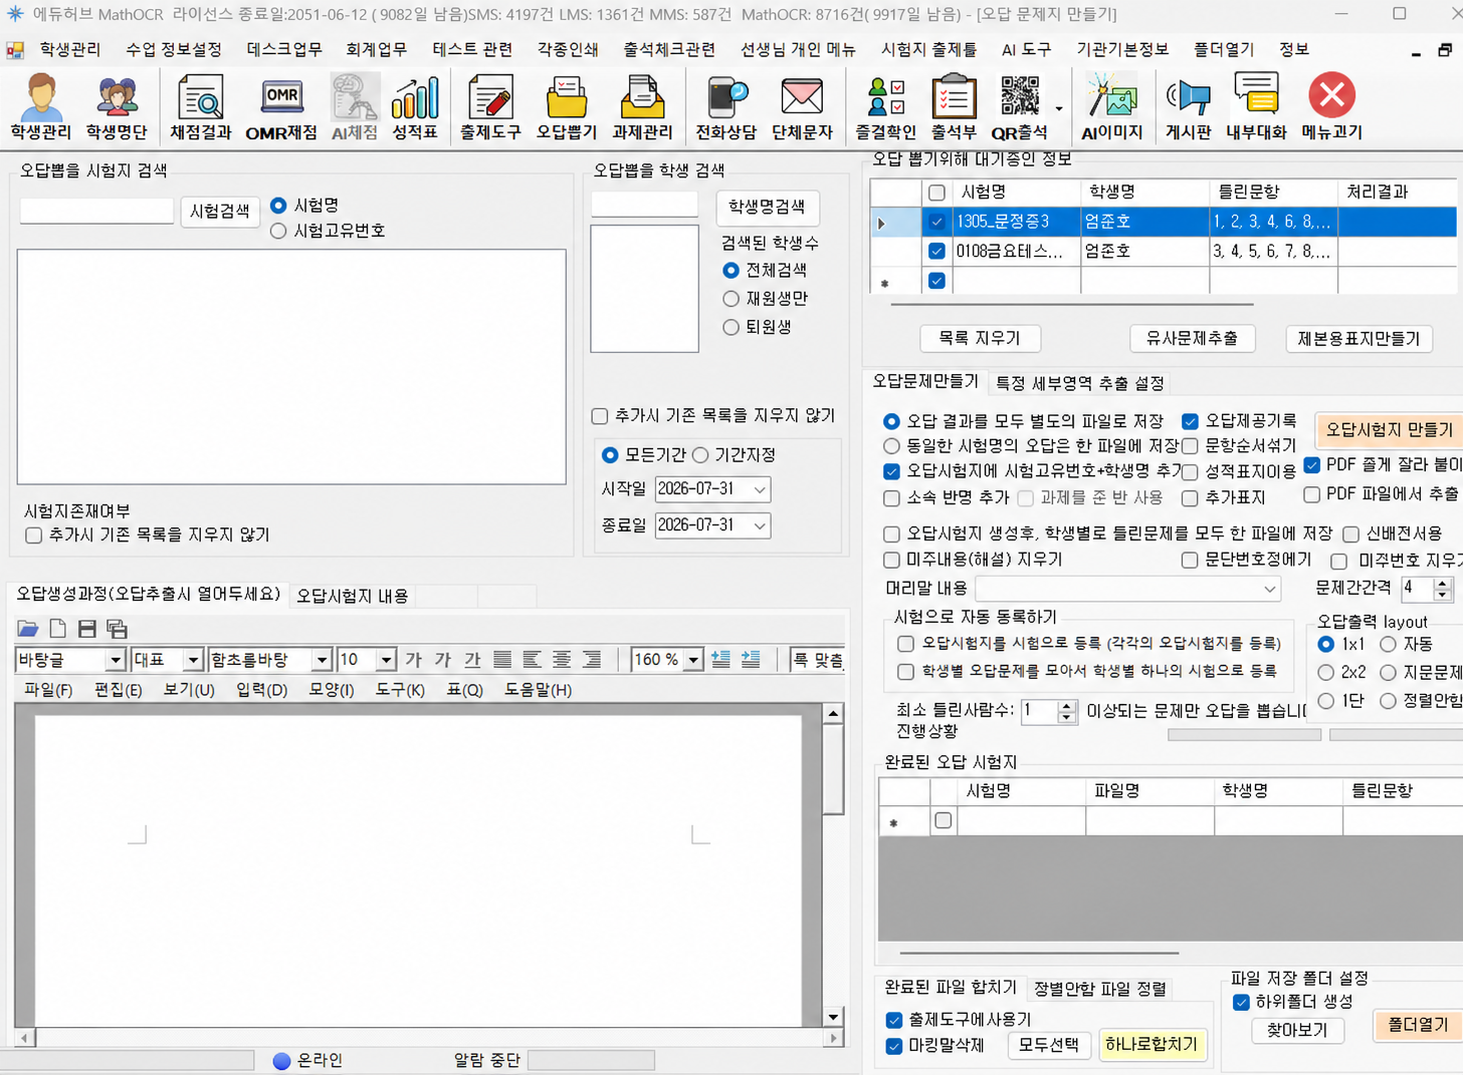
Task: Click the new document icon in editor
Action: pos(58,628)
